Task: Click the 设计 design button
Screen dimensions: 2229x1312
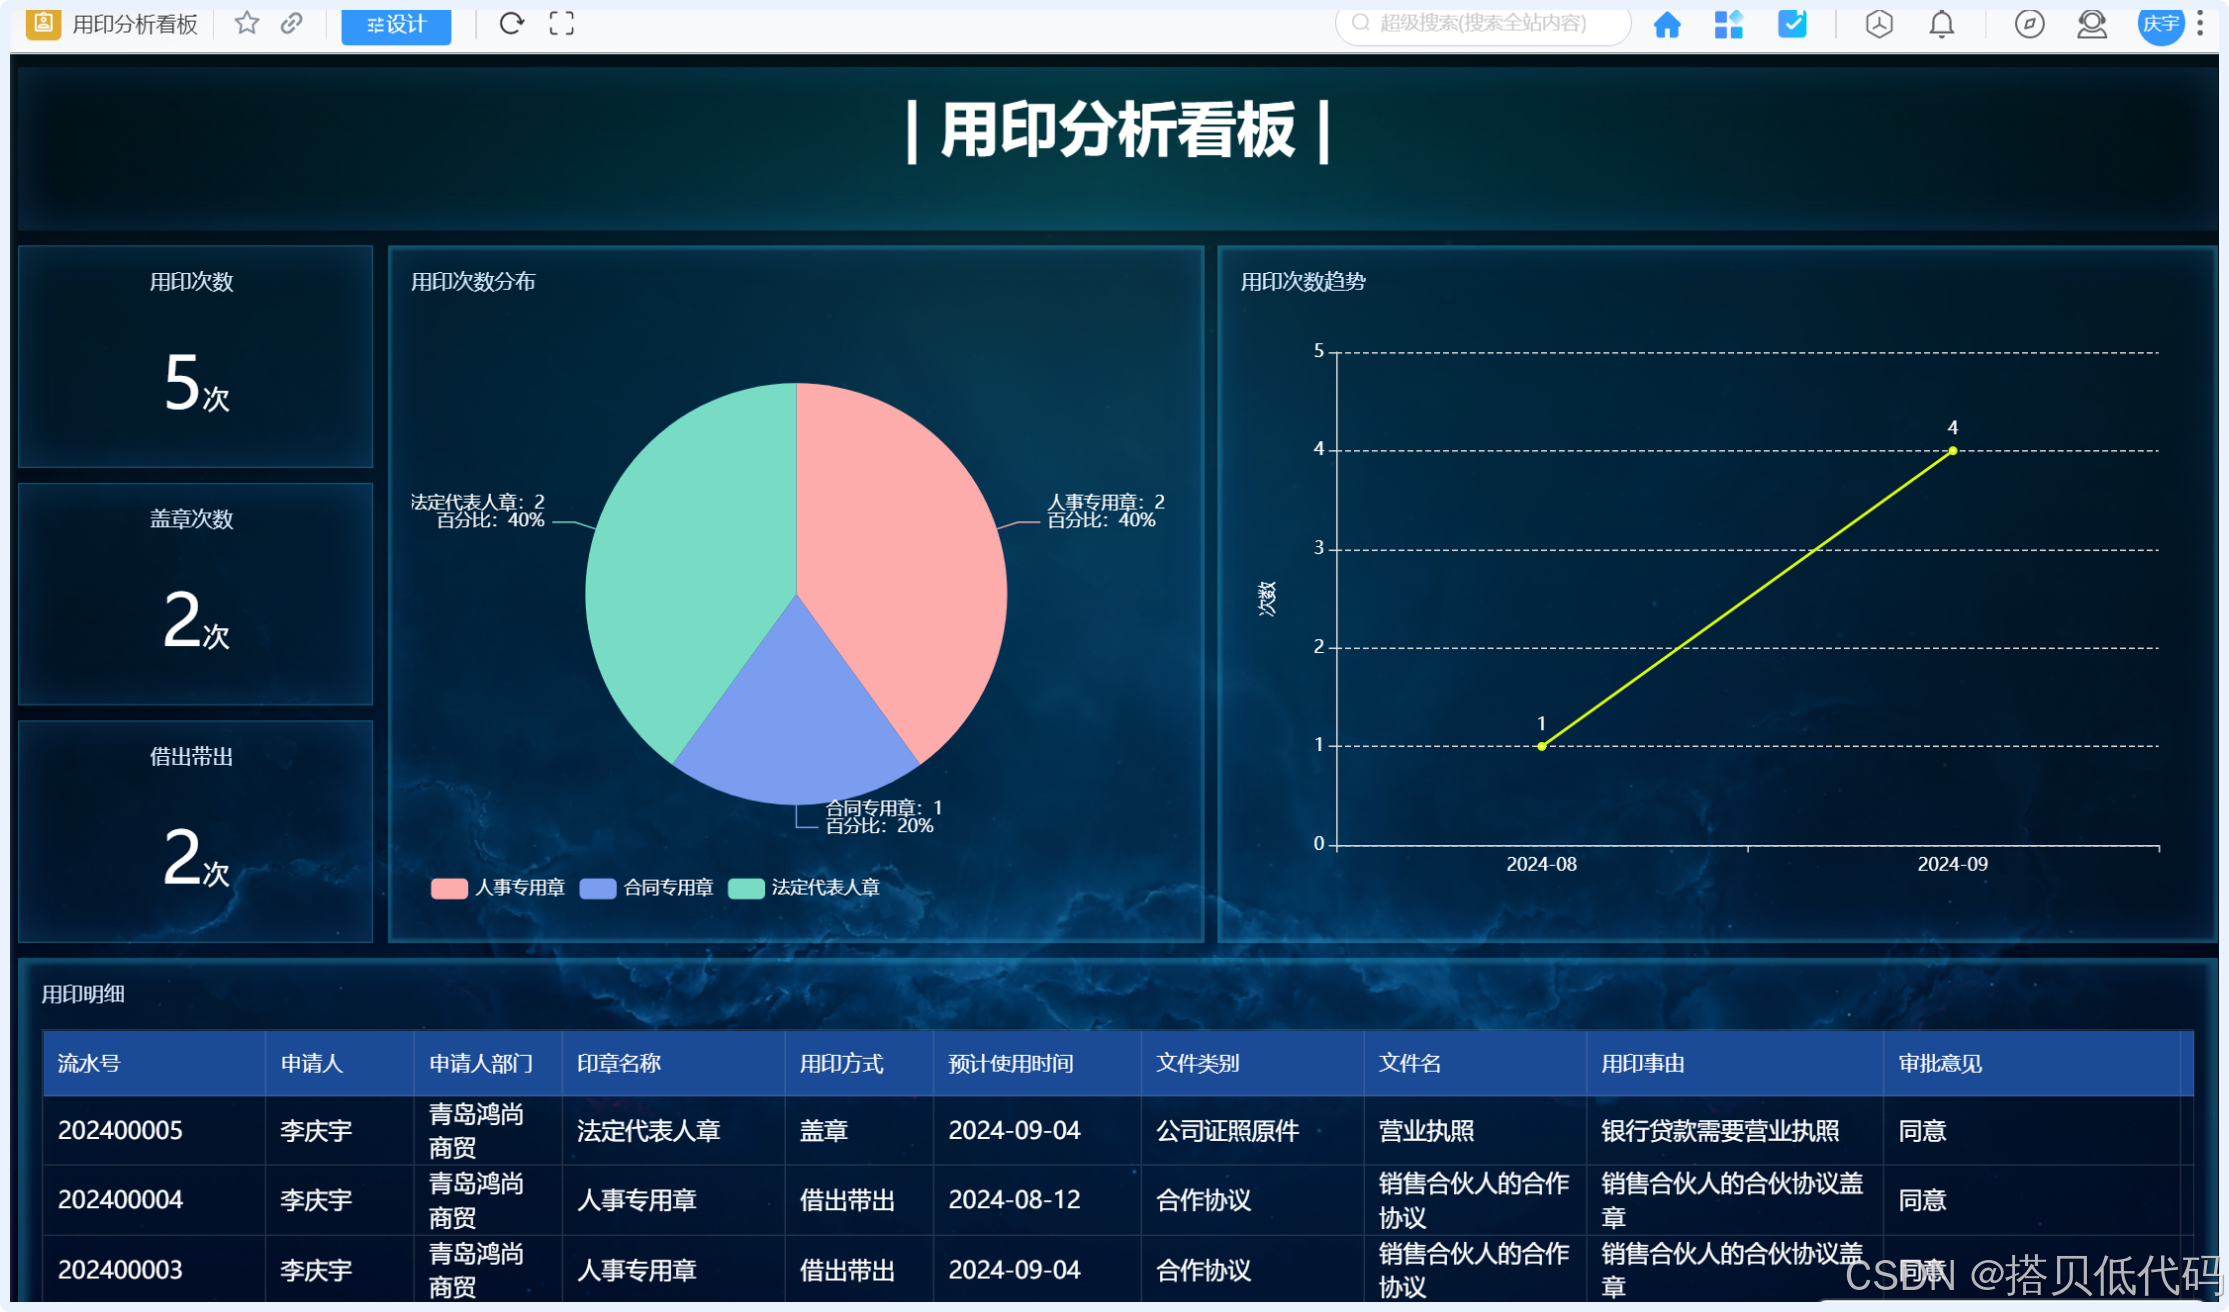Action: (396, 24)
